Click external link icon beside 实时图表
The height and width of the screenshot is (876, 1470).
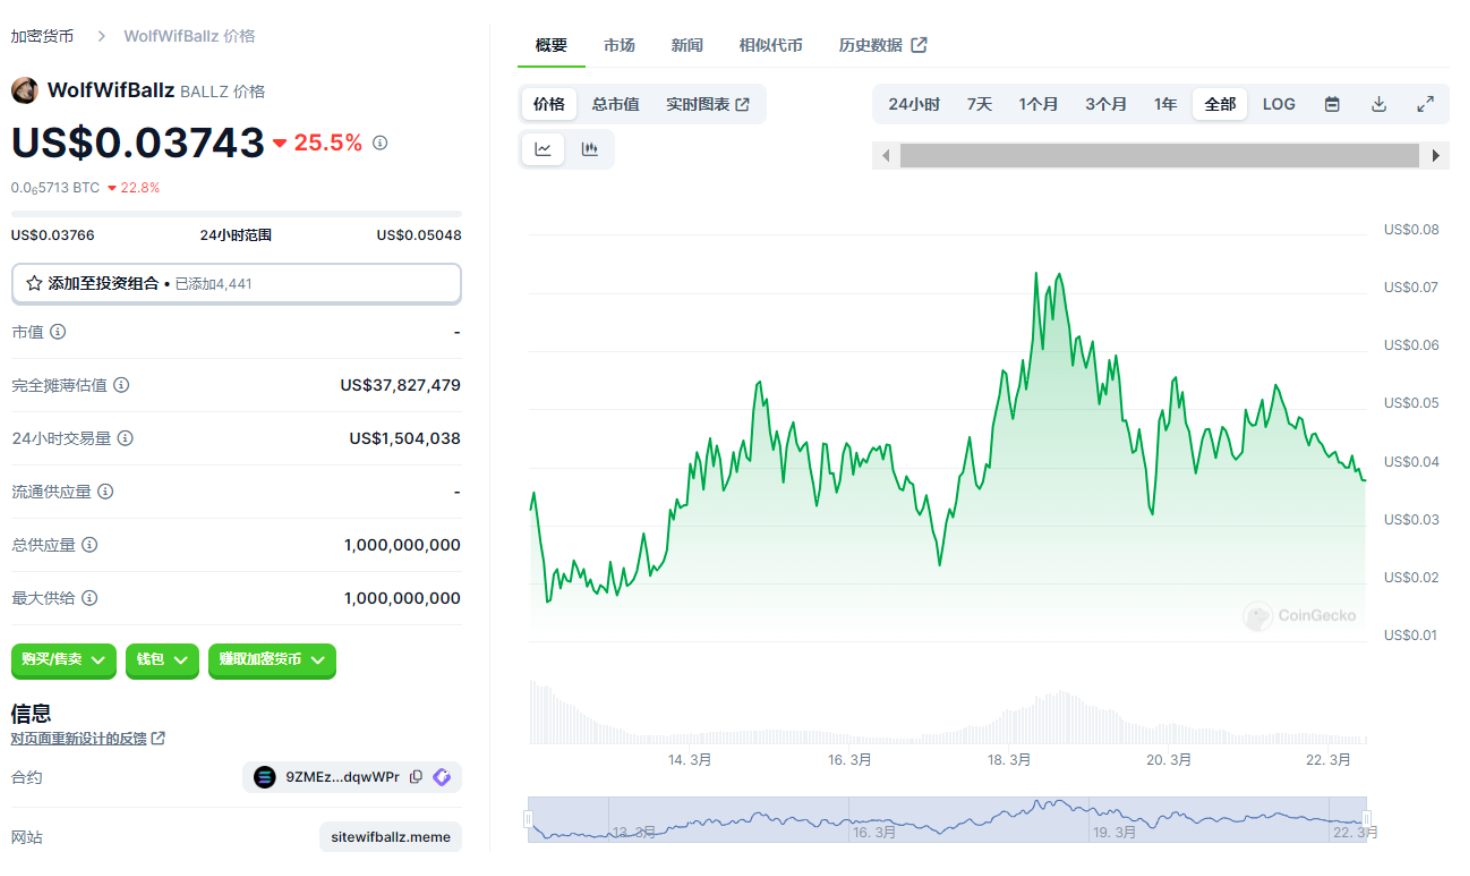[742, 104]
